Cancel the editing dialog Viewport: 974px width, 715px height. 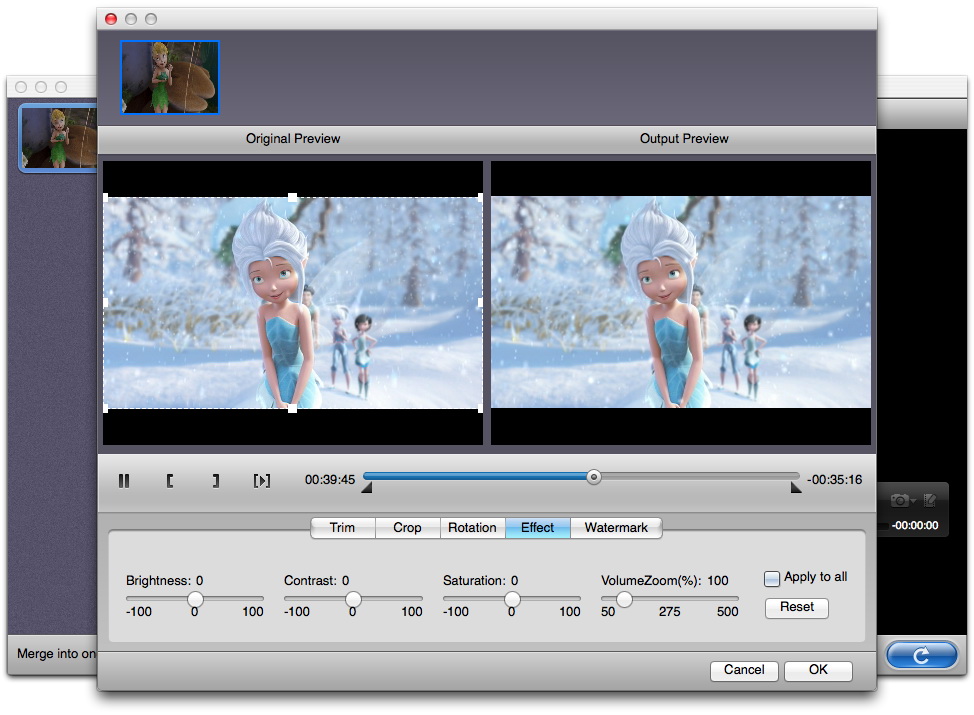click(744, 670)
